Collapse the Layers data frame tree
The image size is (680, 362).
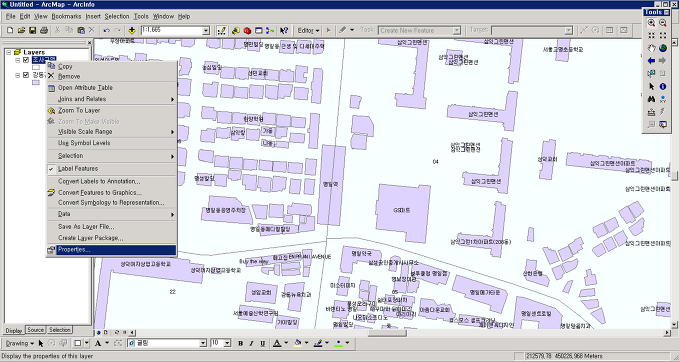click(x=9, y=52)
